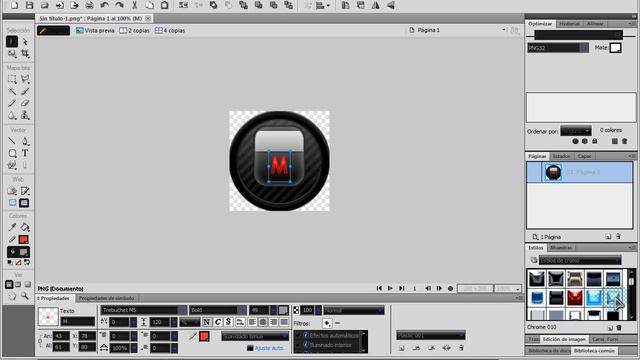Choose the Scale transform tool

[12, 53]
